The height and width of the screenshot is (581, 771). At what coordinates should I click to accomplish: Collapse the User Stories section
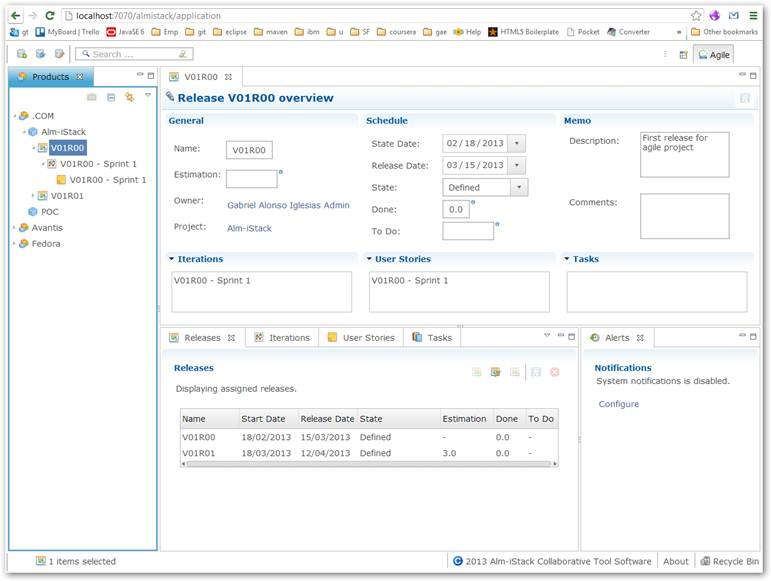[x=369, y=259]
